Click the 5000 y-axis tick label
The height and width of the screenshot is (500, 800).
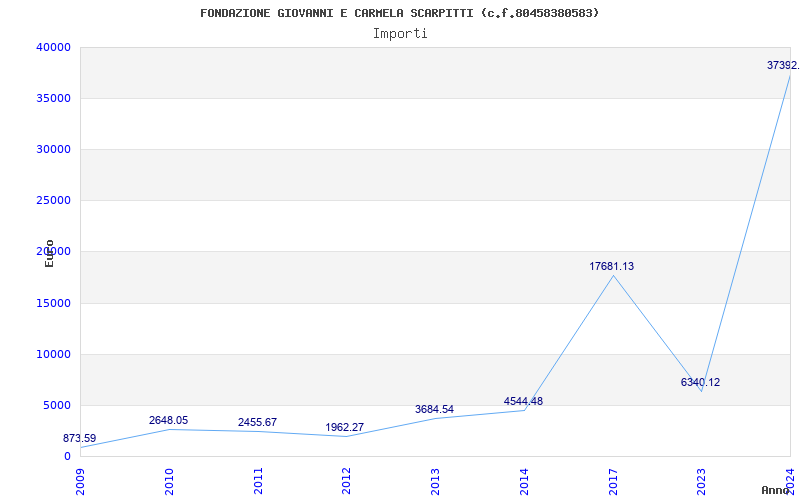[x=56, y=406]
